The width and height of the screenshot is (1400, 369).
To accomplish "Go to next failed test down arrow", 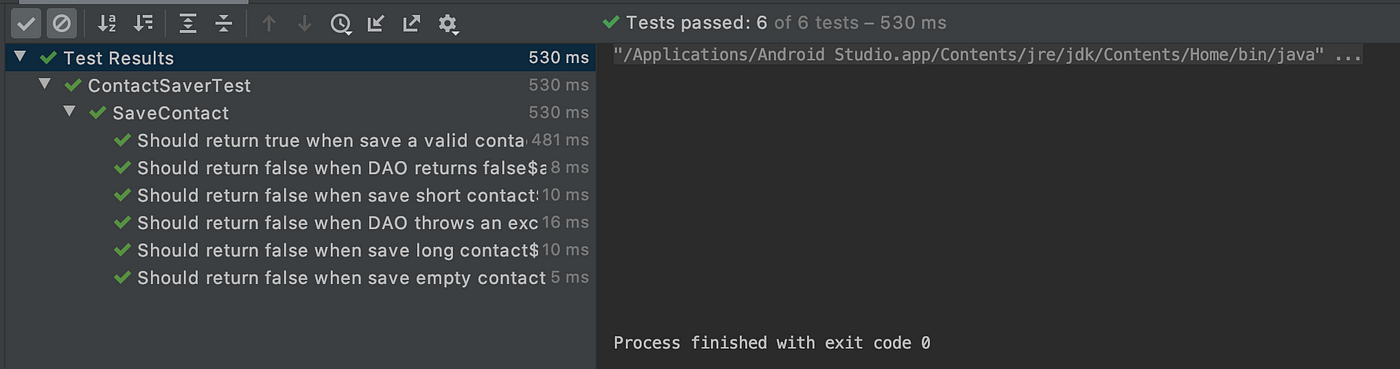I will (x=305, y=23).
